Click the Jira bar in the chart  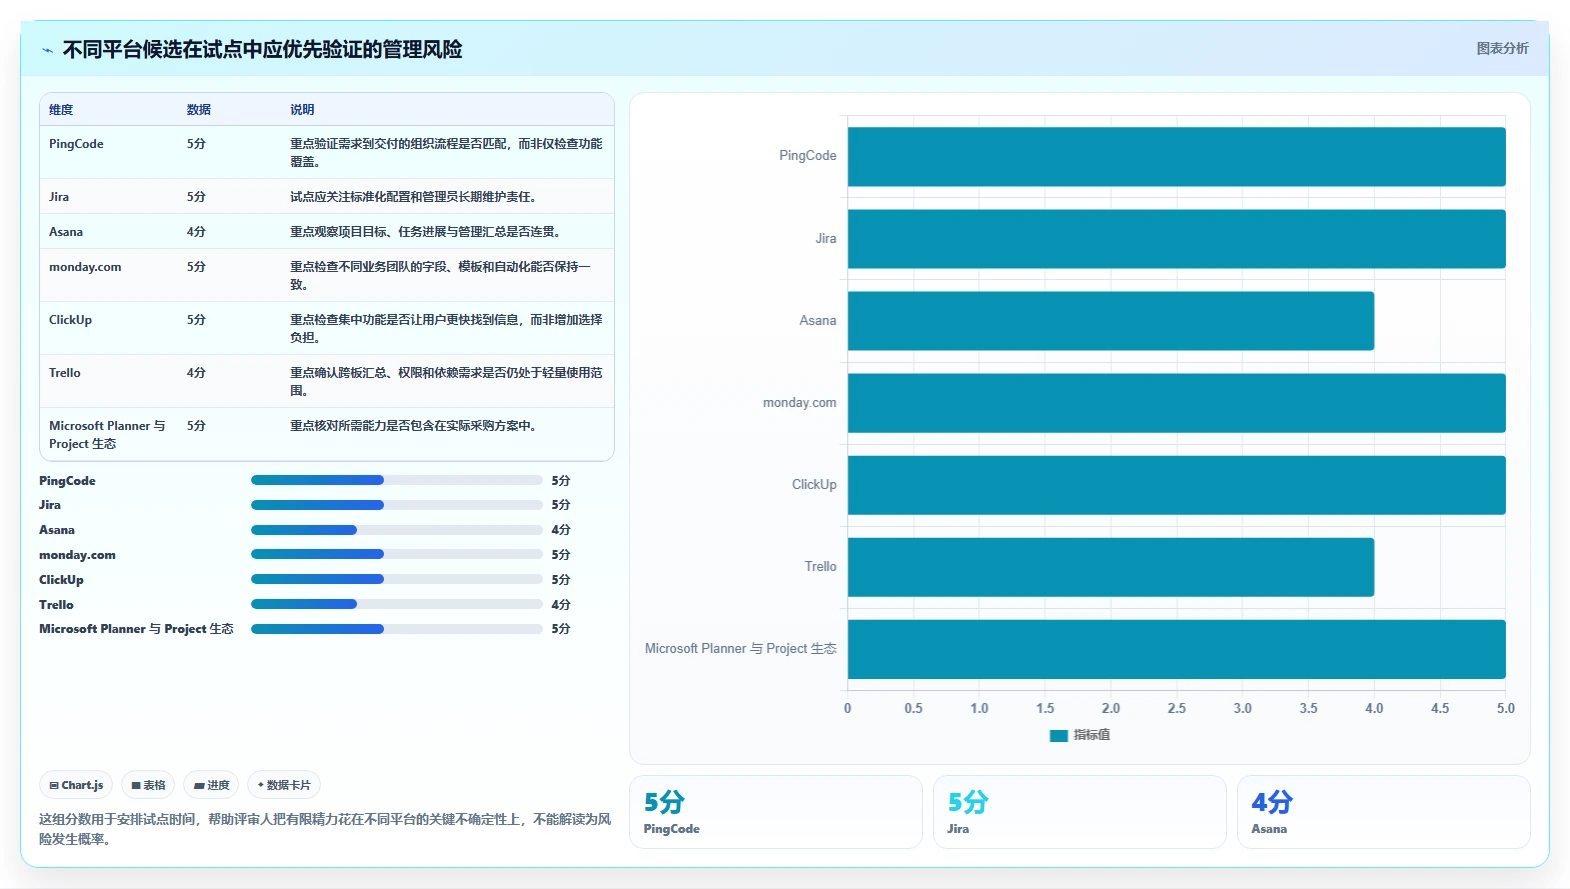(x=1176, y=239)
